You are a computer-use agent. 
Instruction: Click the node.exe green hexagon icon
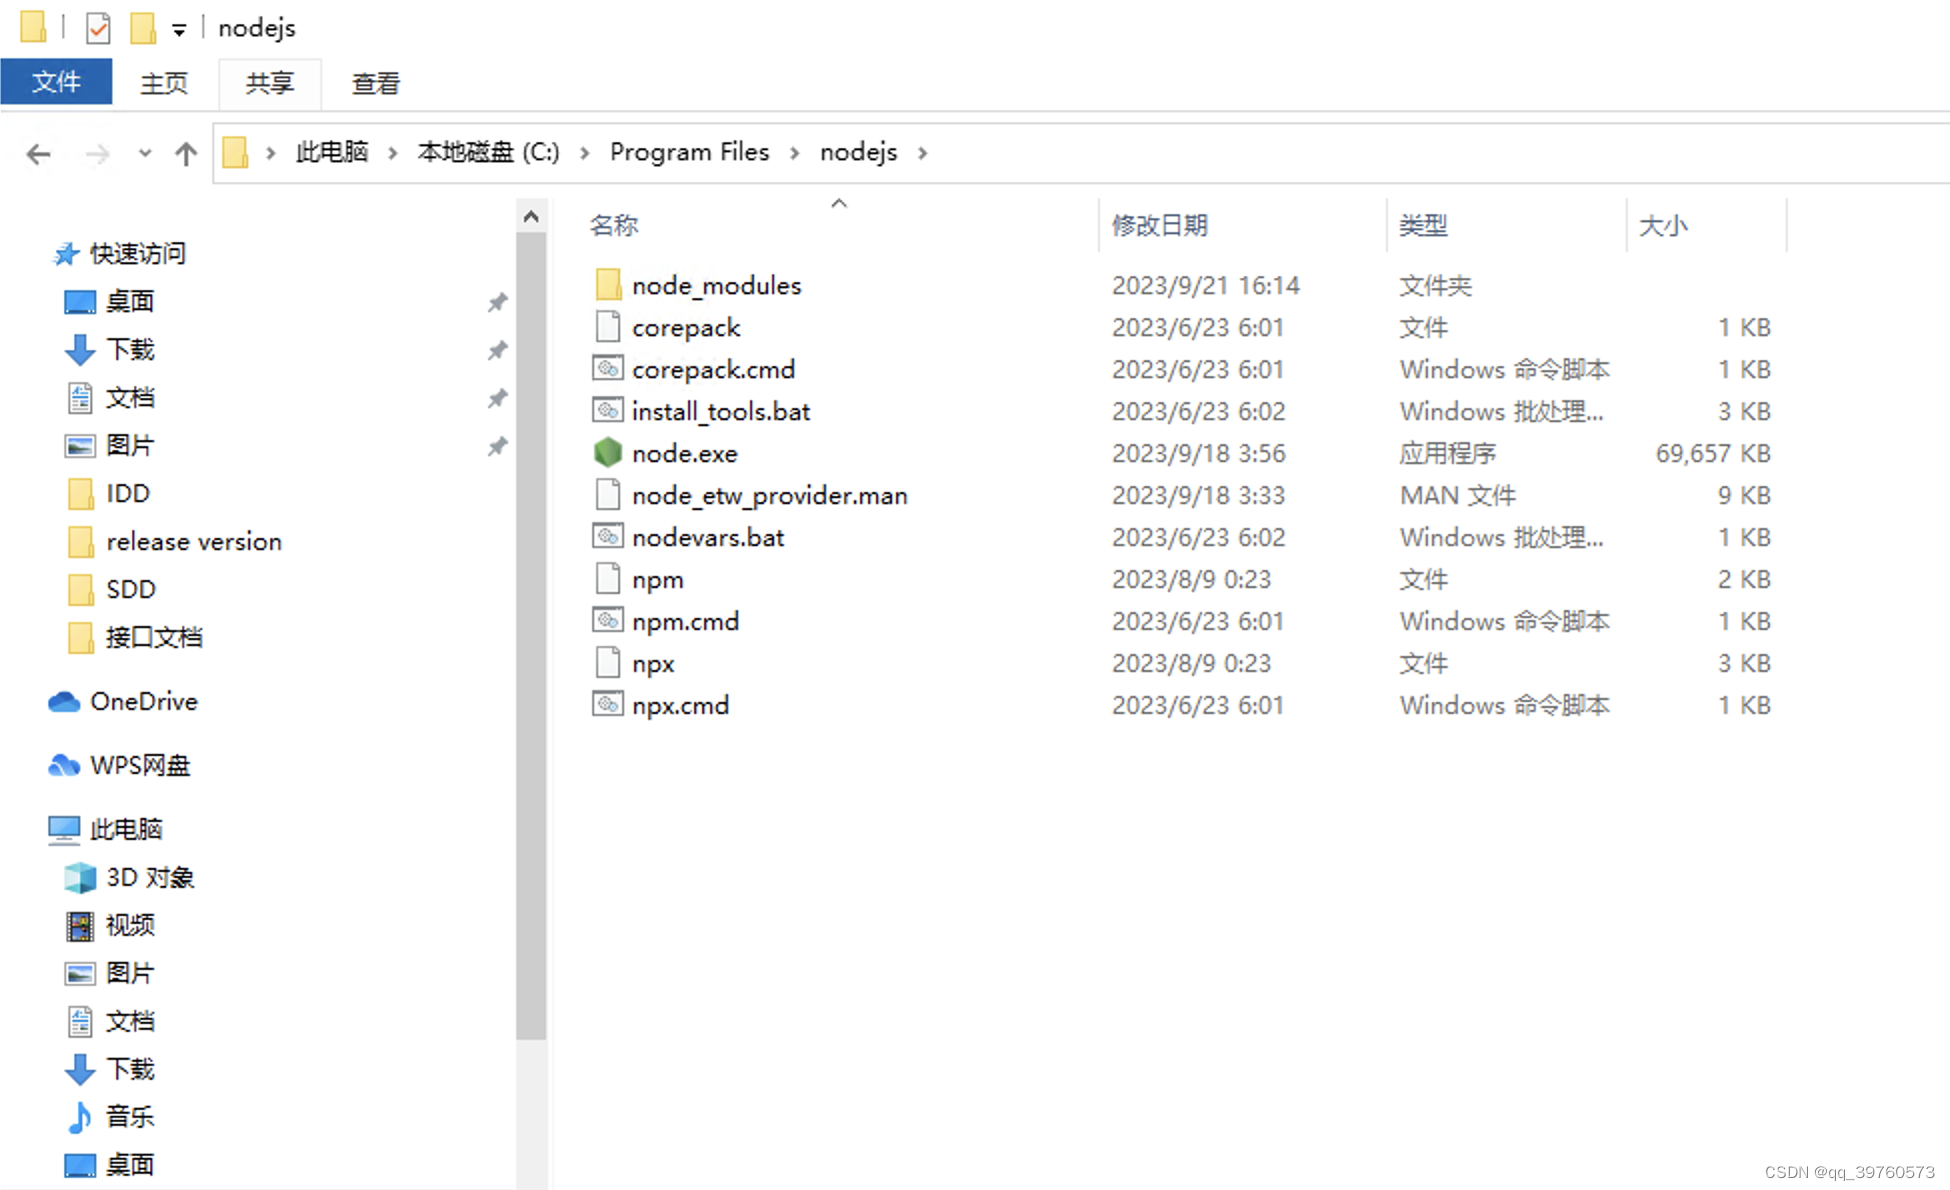607,453
